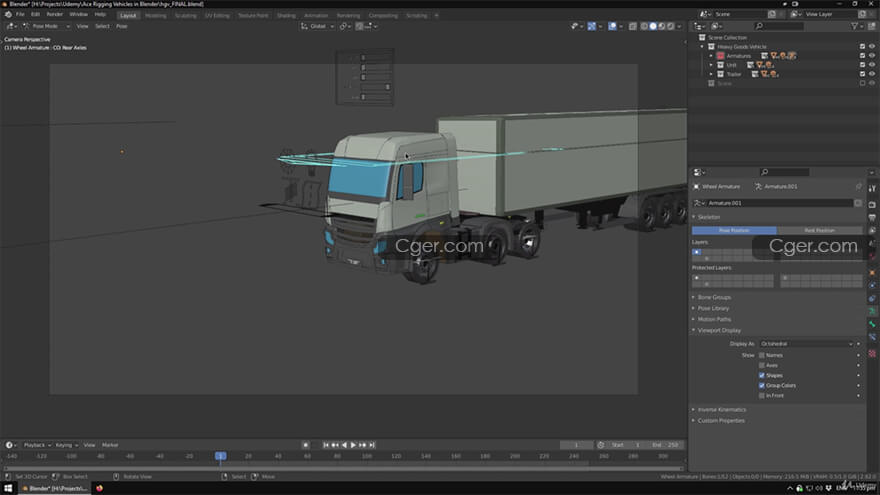Open the Render menu
880x495 pixels.
(x=54, y=14)
